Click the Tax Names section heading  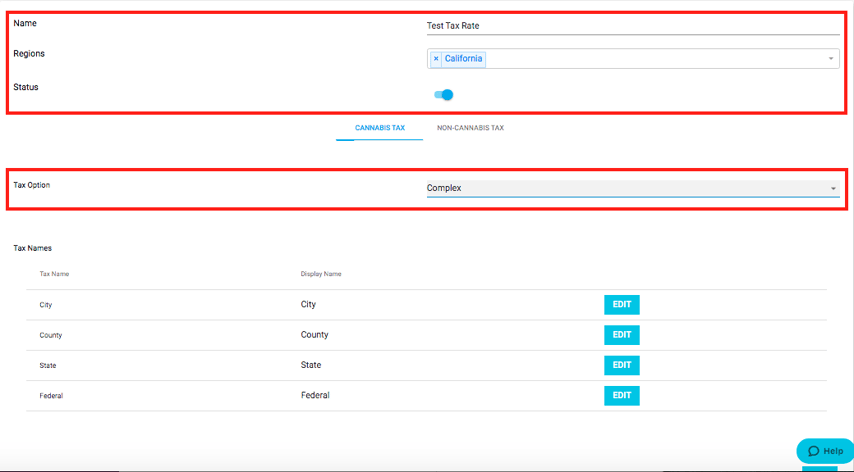(x=32, y=247)
